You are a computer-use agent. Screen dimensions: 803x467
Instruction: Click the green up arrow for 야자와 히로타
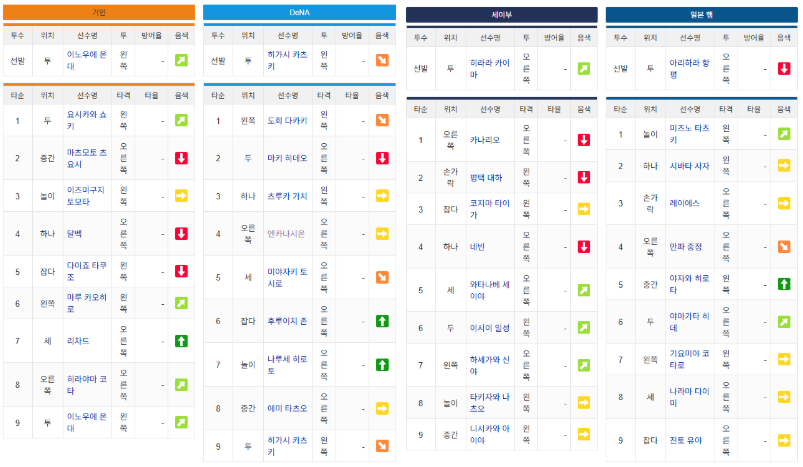tap(784, 284)
